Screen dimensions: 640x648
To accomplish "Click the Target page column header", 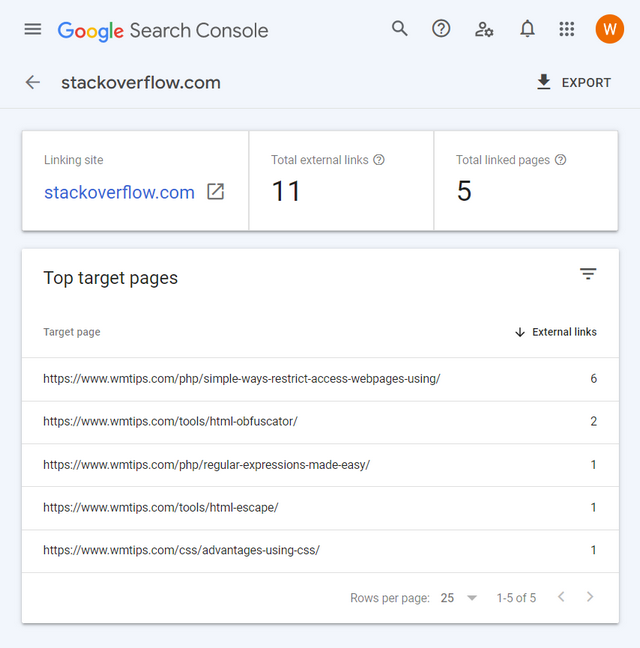I will 72,332.
